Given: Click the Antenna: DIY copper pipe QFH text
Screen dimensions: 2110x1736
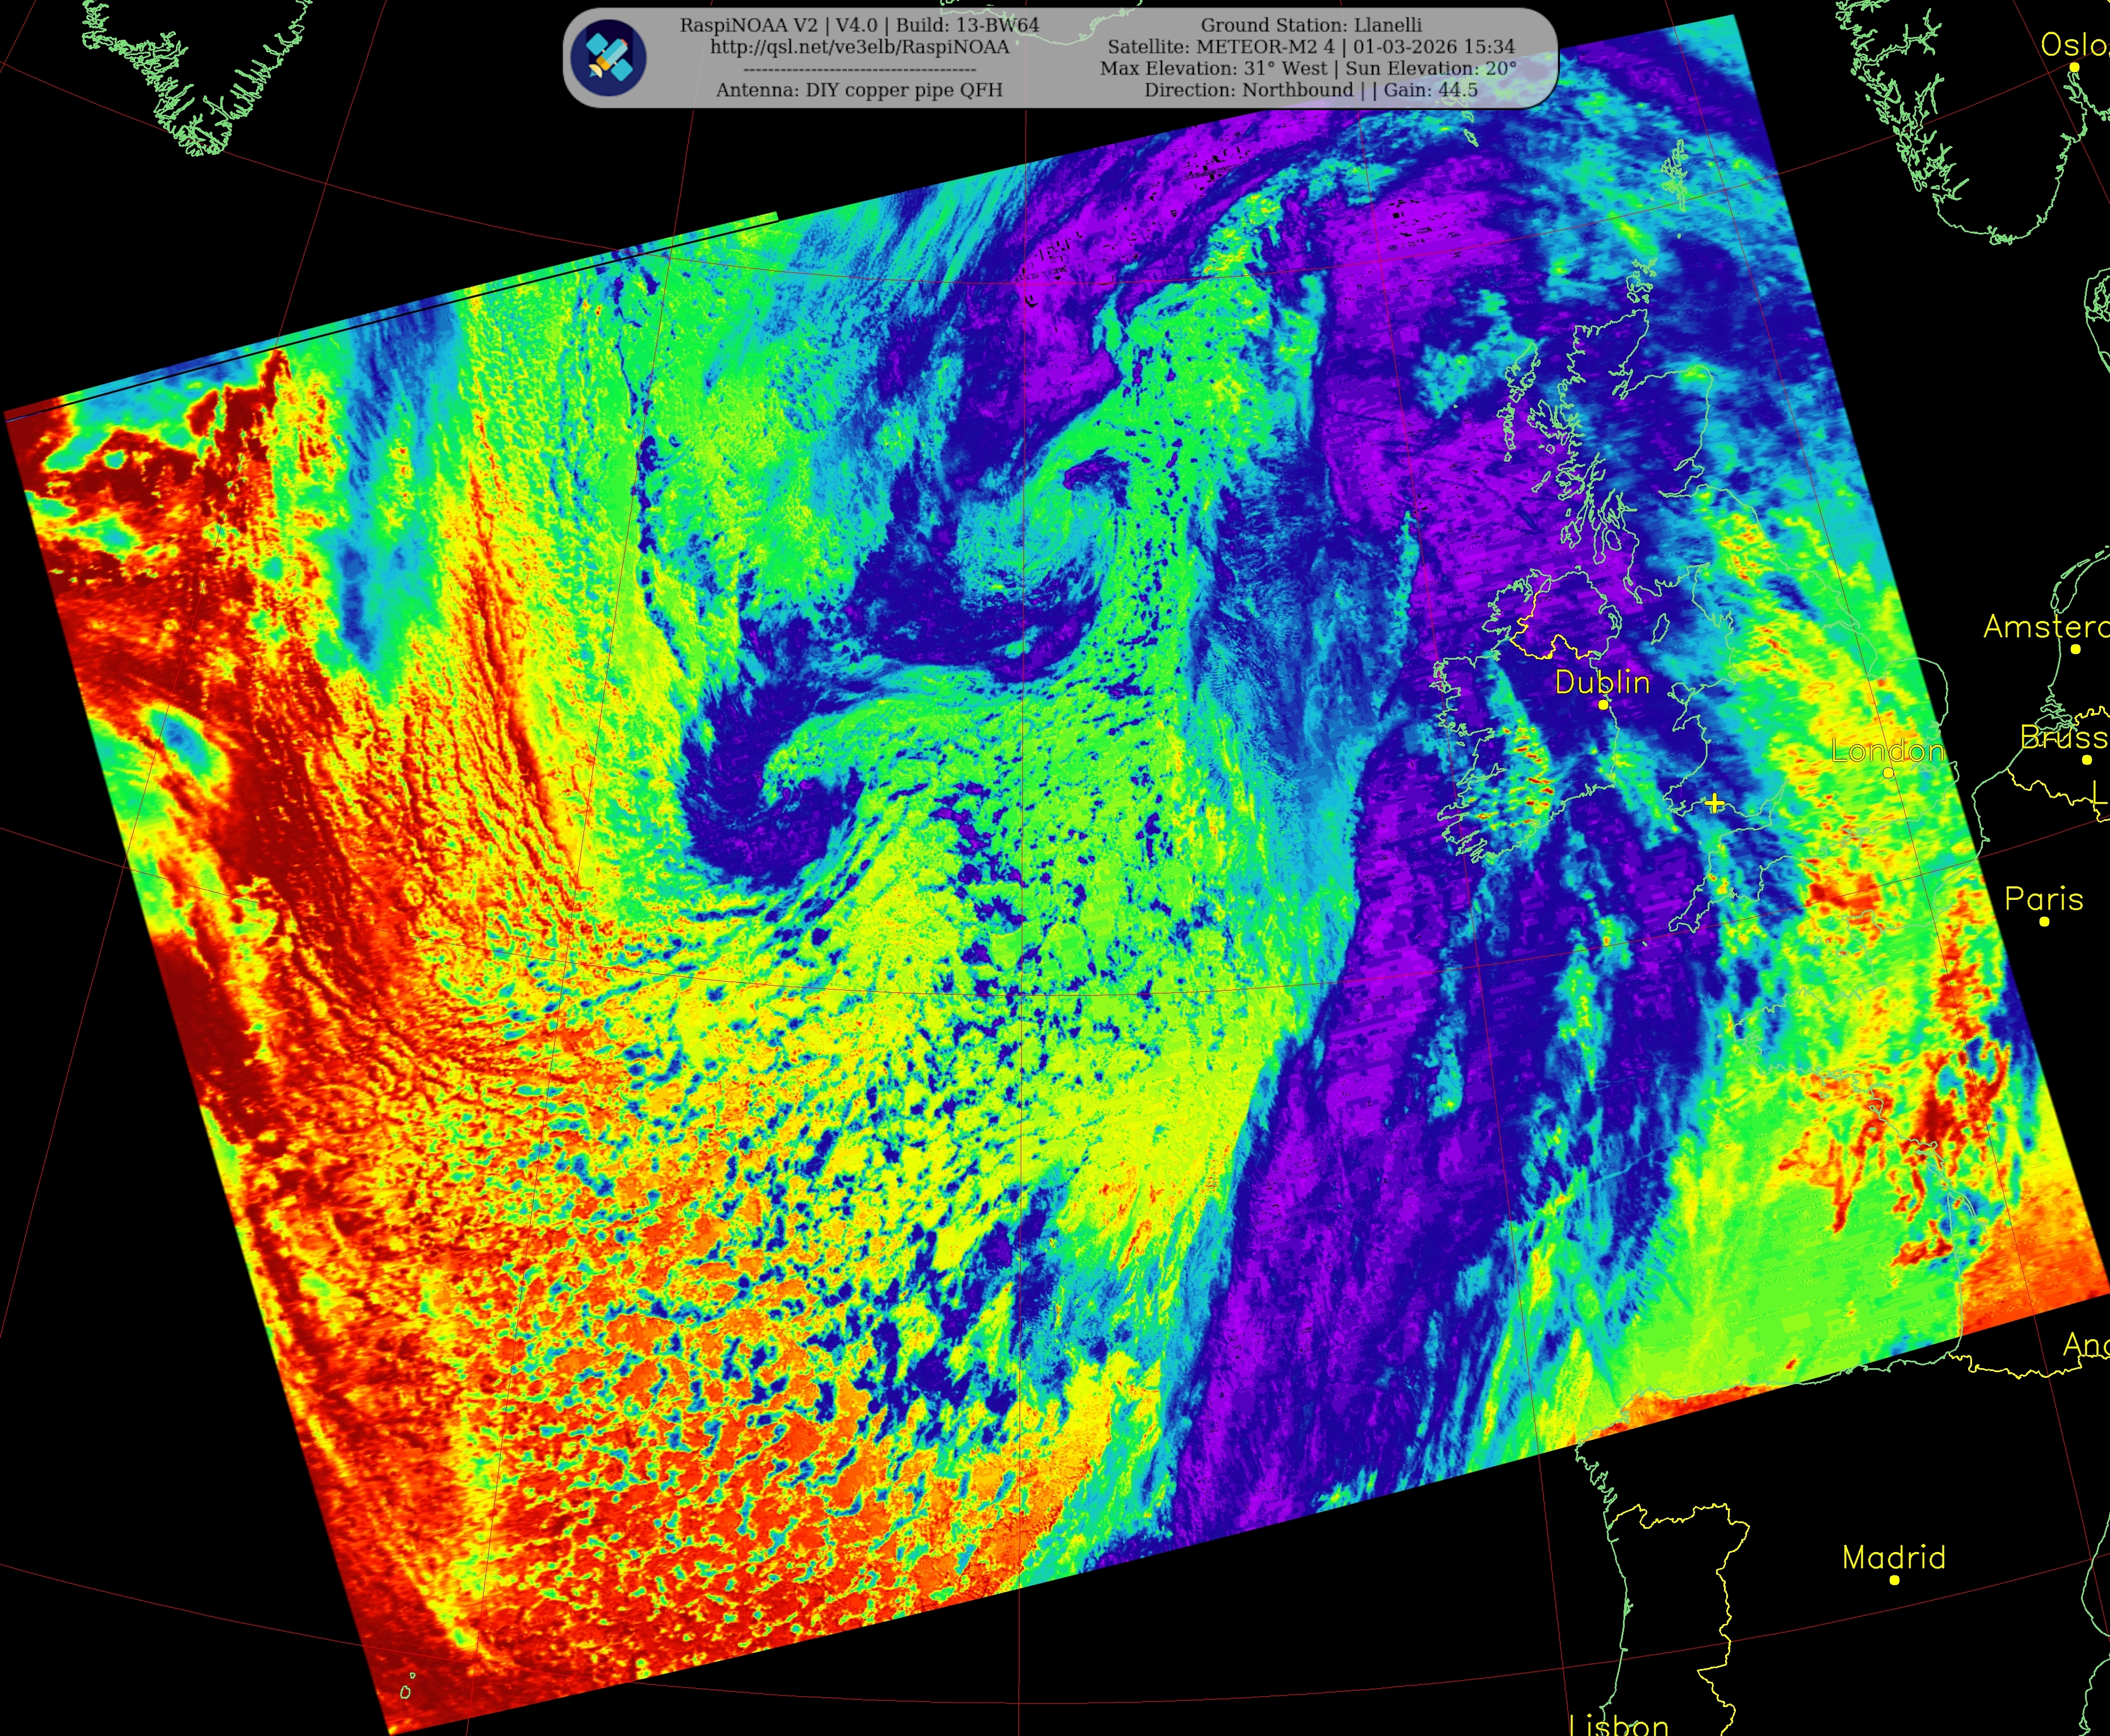Looking at the screenshot, I should [859, 90].
